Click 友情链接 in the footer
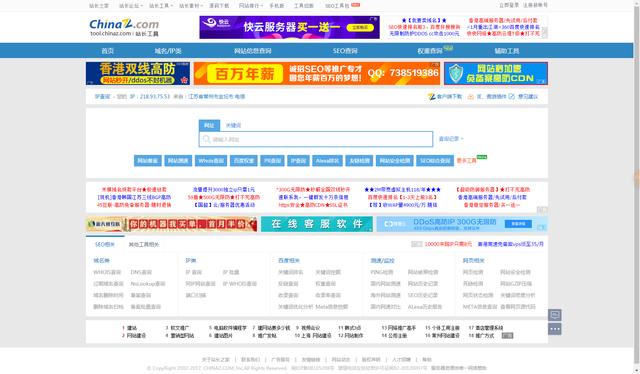640x374 pixels. tap(311, 360)
